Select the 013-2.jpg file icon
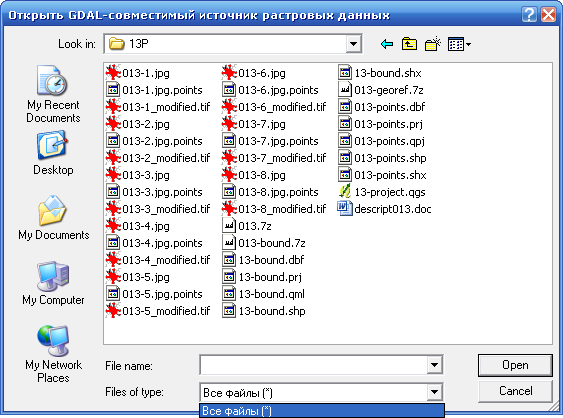Viewport: 563px width, 418px height. point(113,124)
